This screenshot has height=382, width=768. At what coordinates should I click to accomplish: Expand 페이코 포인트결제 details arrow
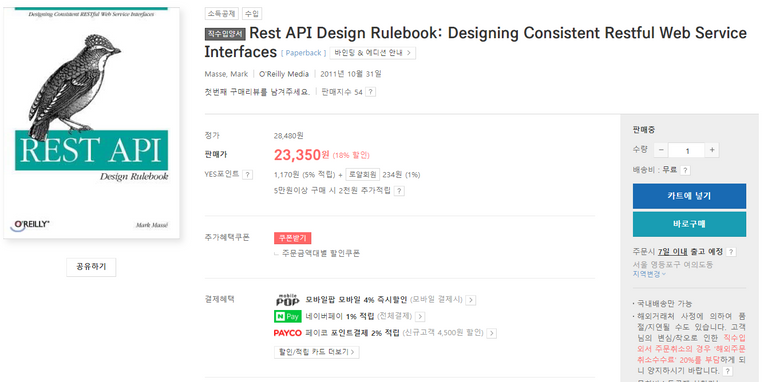point(491,334)
